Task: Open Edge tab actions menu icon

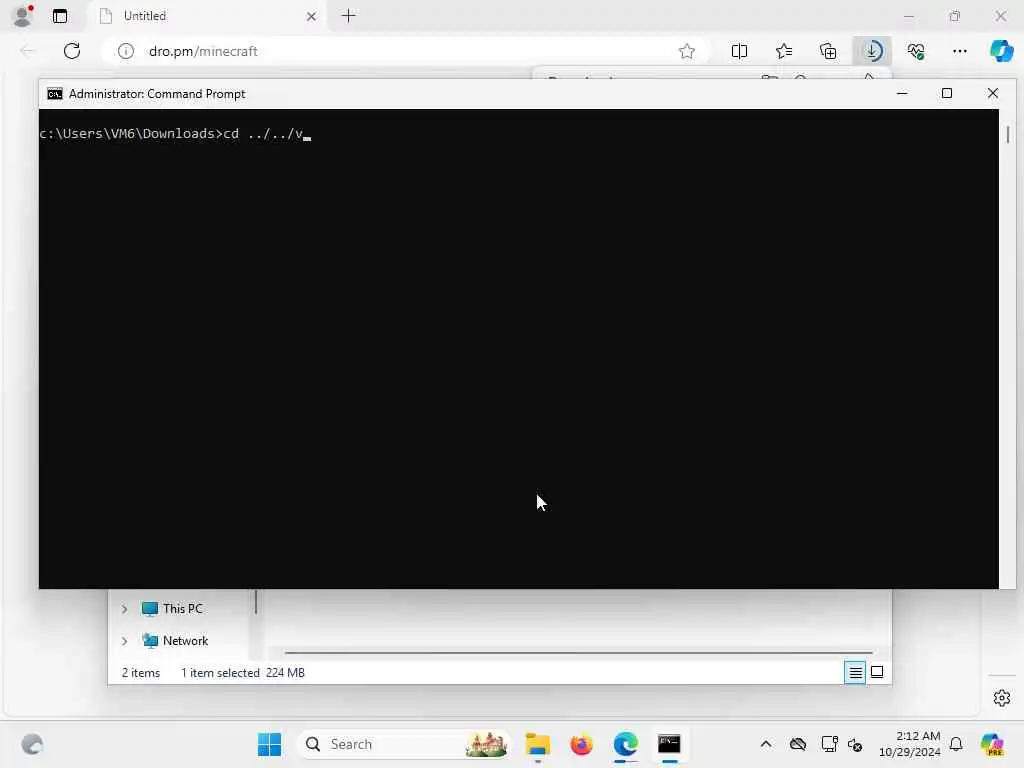Action: 59,16
